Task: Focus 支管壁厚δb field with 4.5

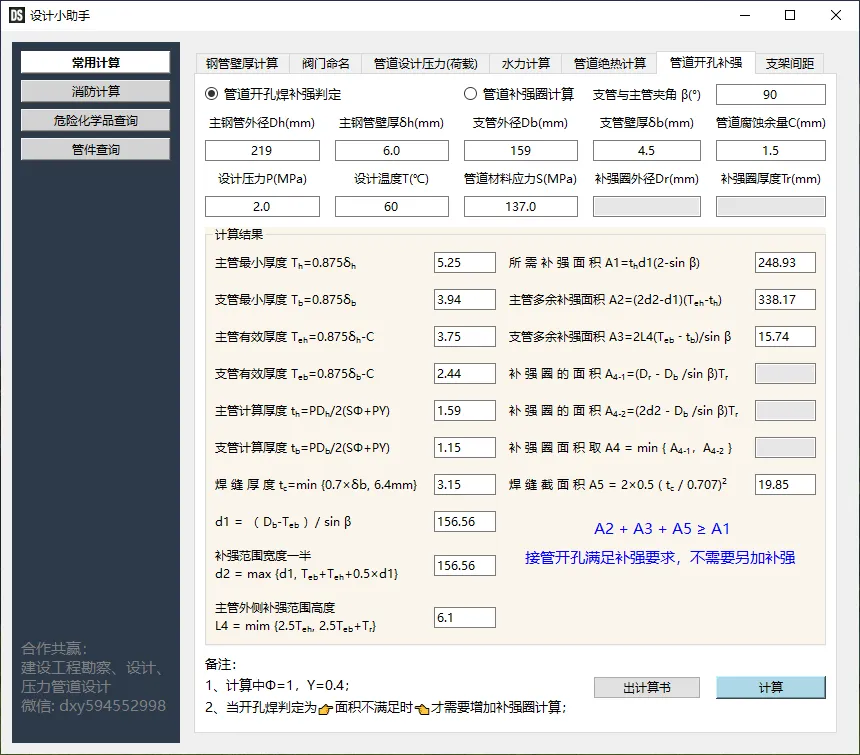Action: click(647, 150)
